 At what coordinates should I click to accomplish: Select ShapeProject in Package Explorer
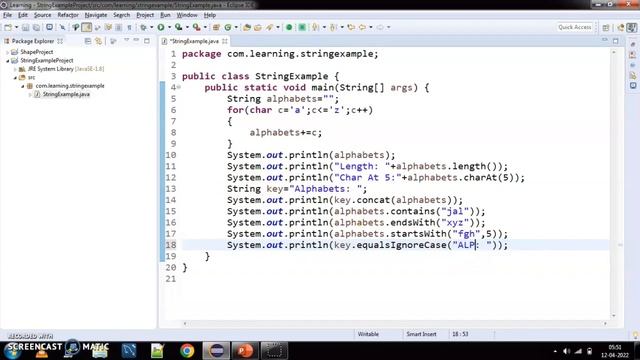[36, 52]
